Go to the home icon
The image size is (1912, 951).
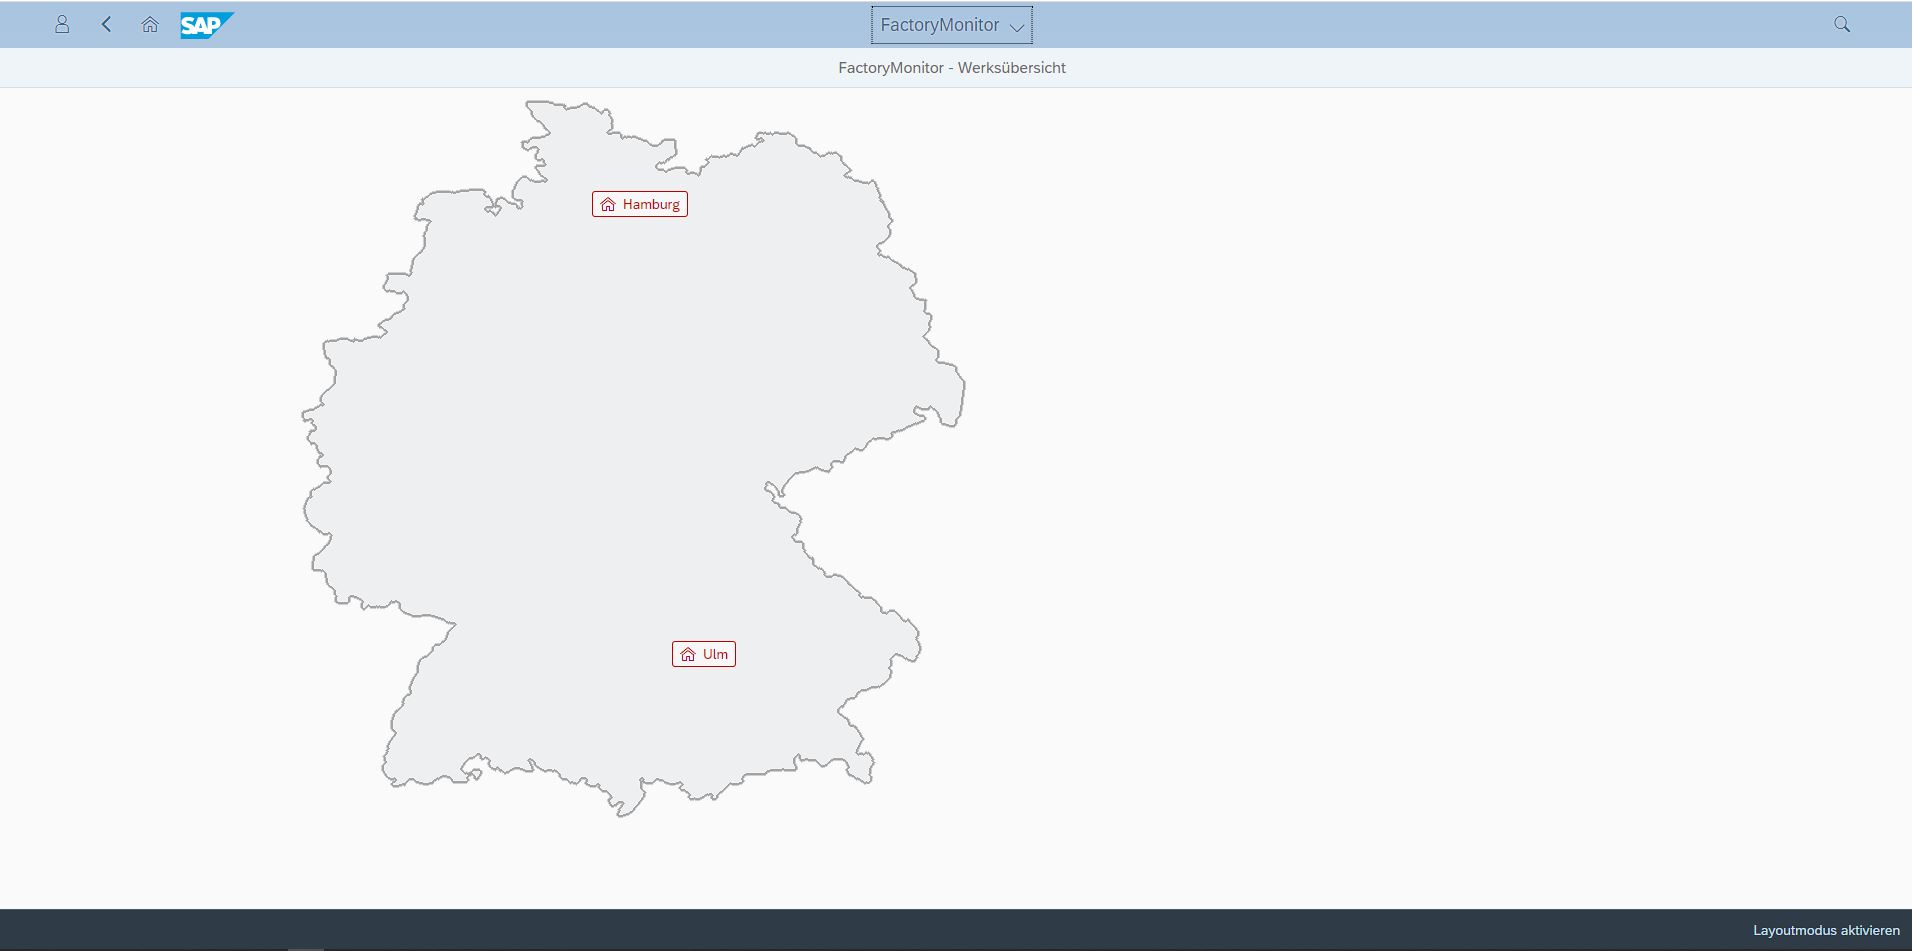click(x=150, y=25)
